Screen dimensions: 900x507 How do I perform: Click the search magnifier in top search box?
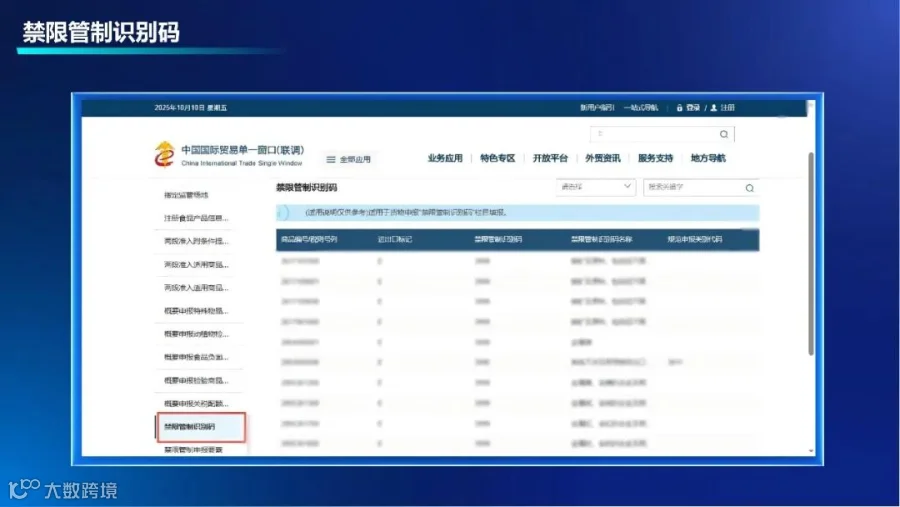[x=724, y=134]
